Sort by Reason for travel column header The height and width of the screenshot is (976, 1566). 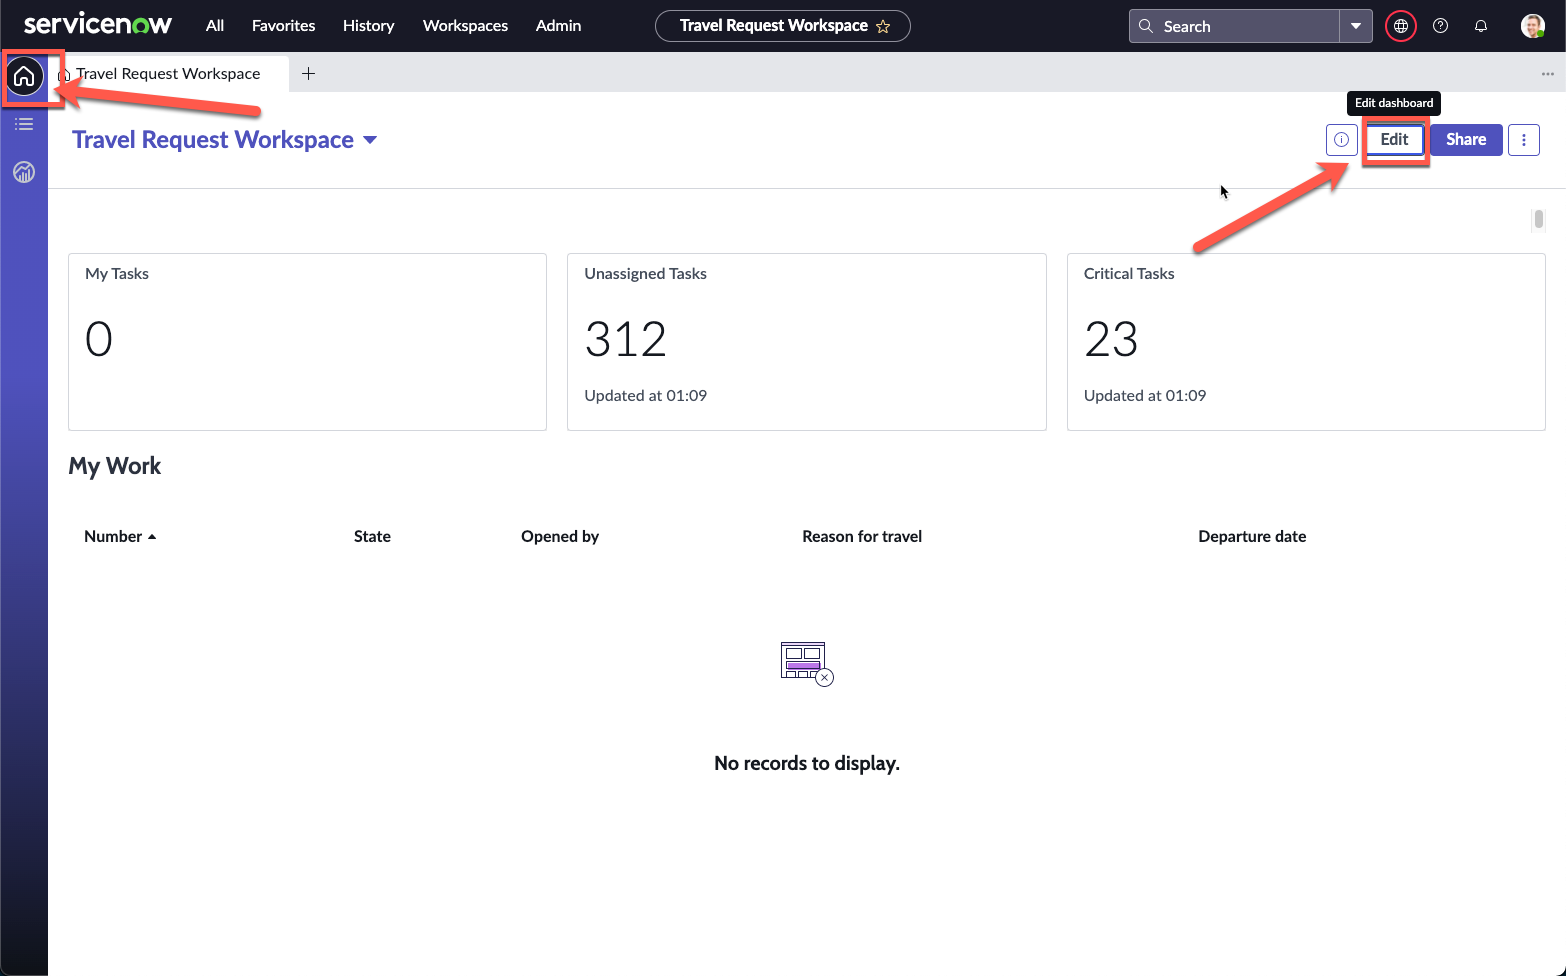[862, 537]
